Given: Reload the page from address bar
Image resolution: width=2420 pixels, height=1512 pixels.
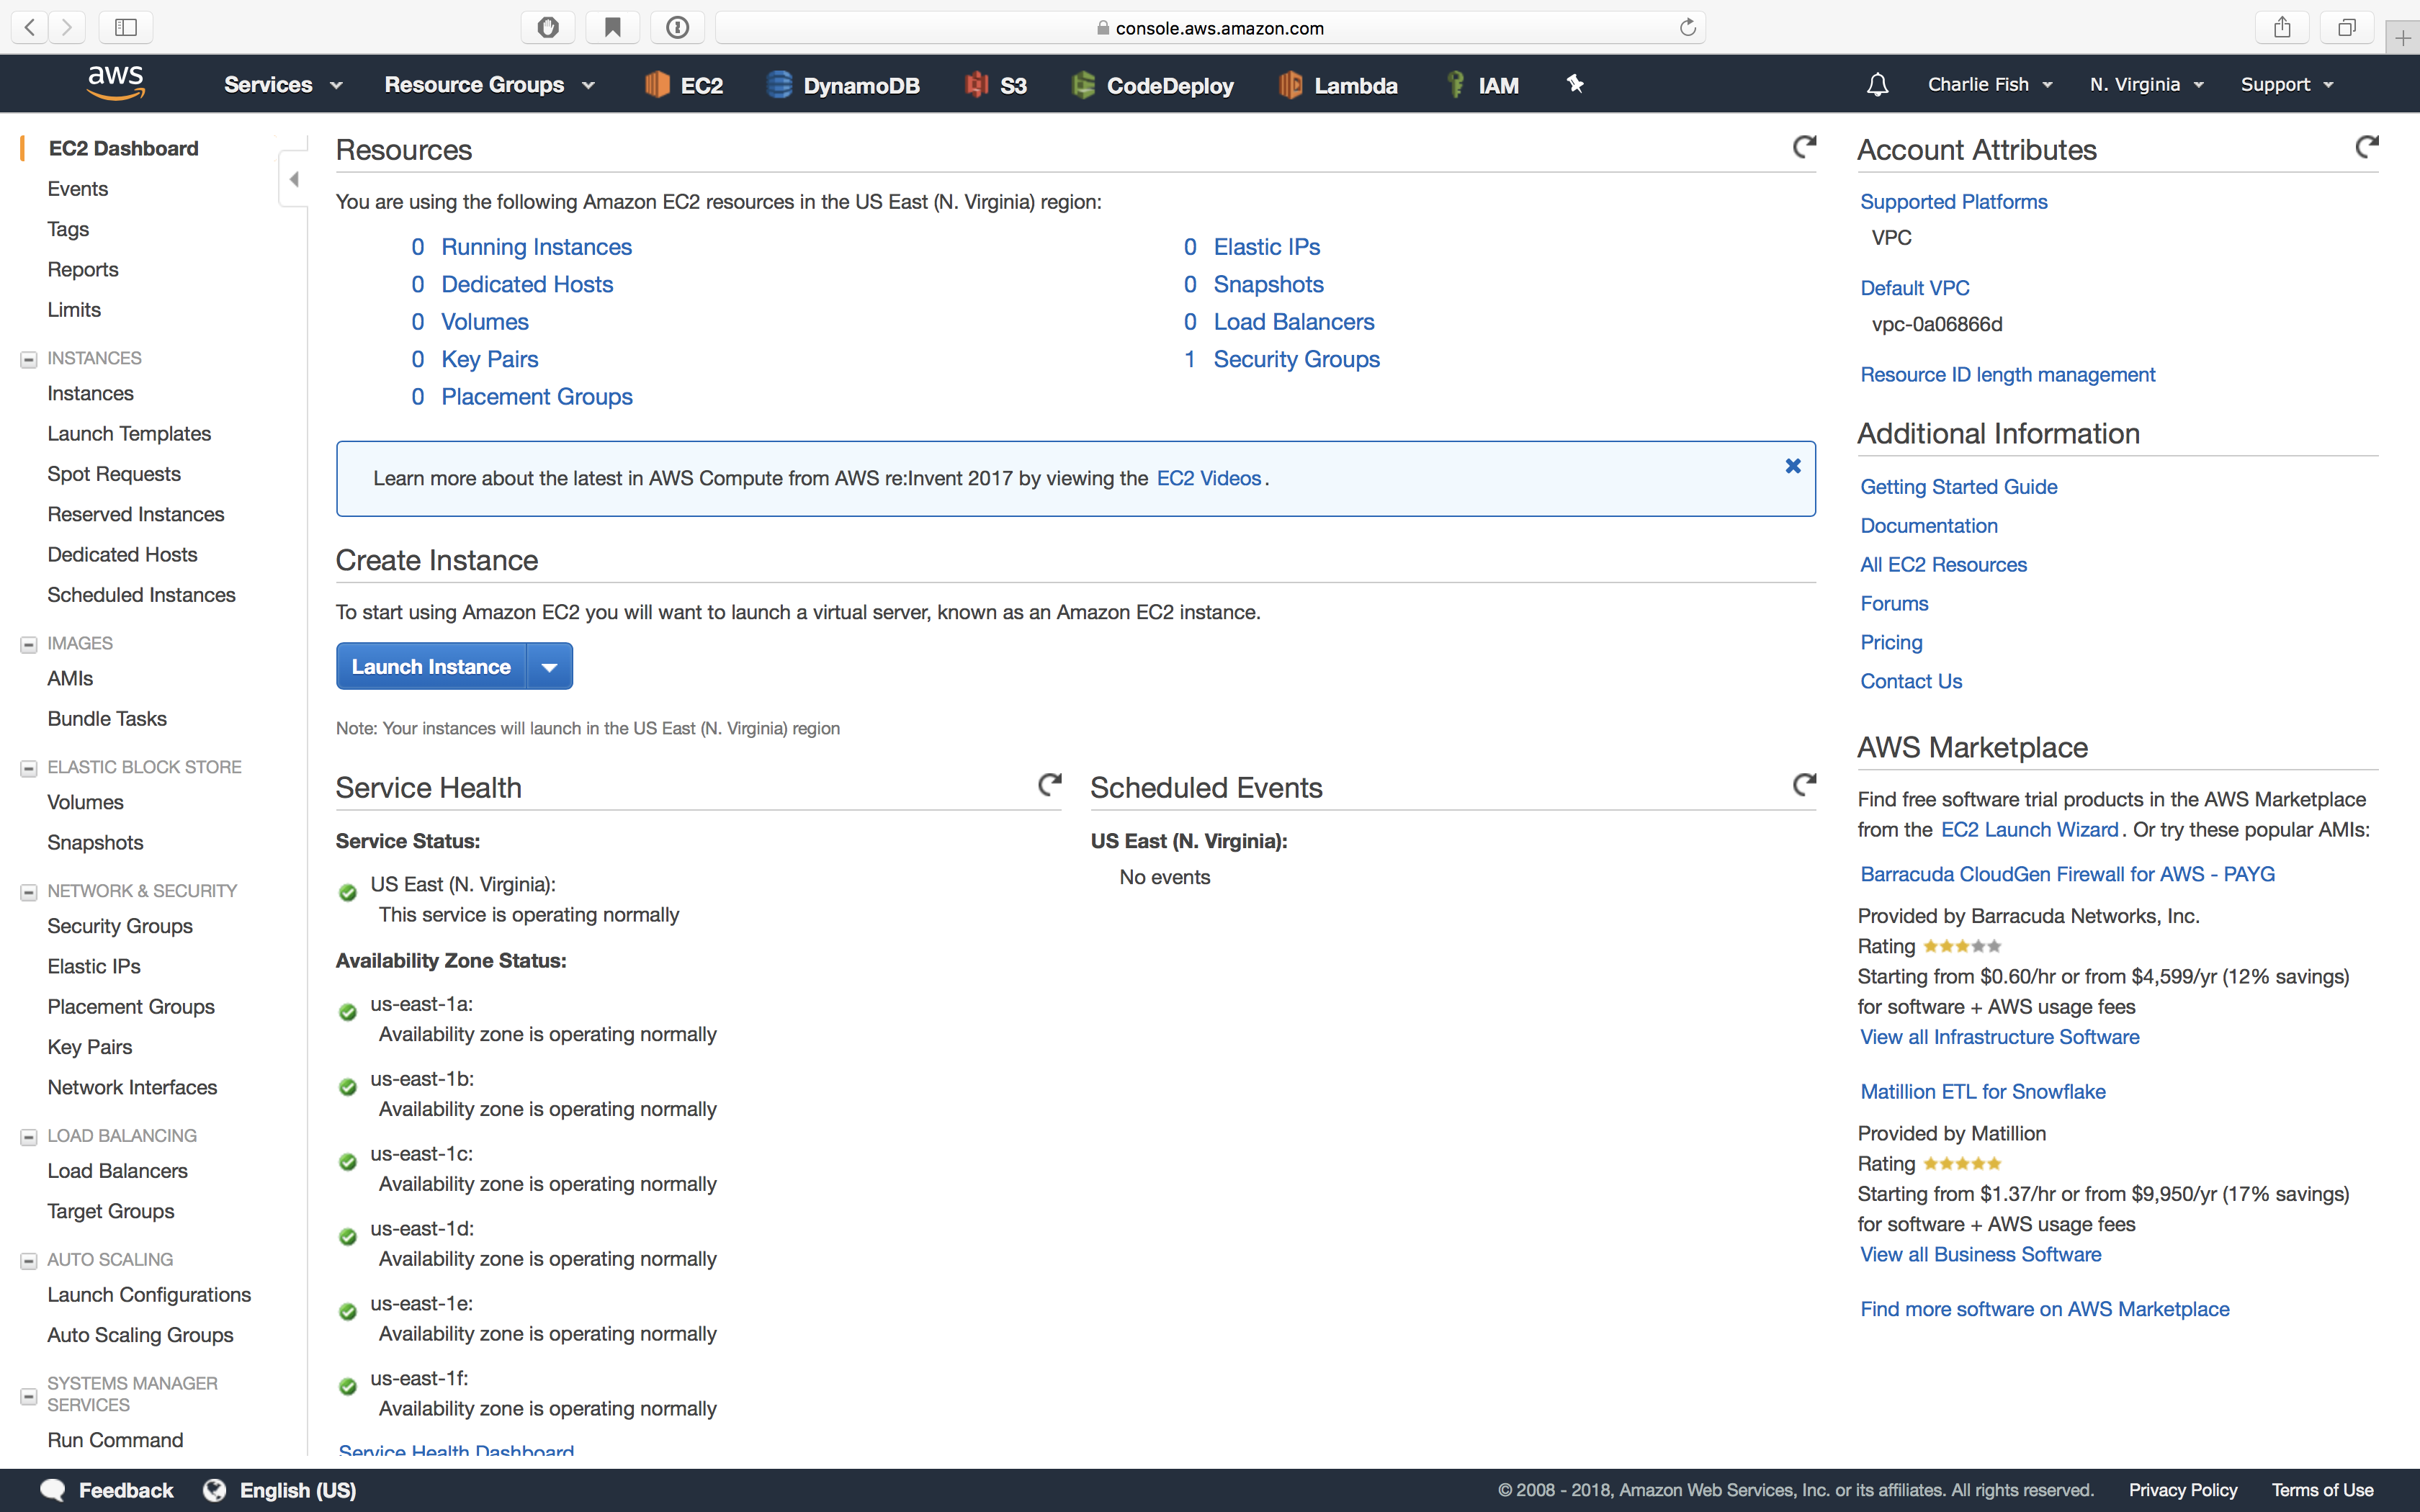Looking at the screenshot, I should 1688,27.
